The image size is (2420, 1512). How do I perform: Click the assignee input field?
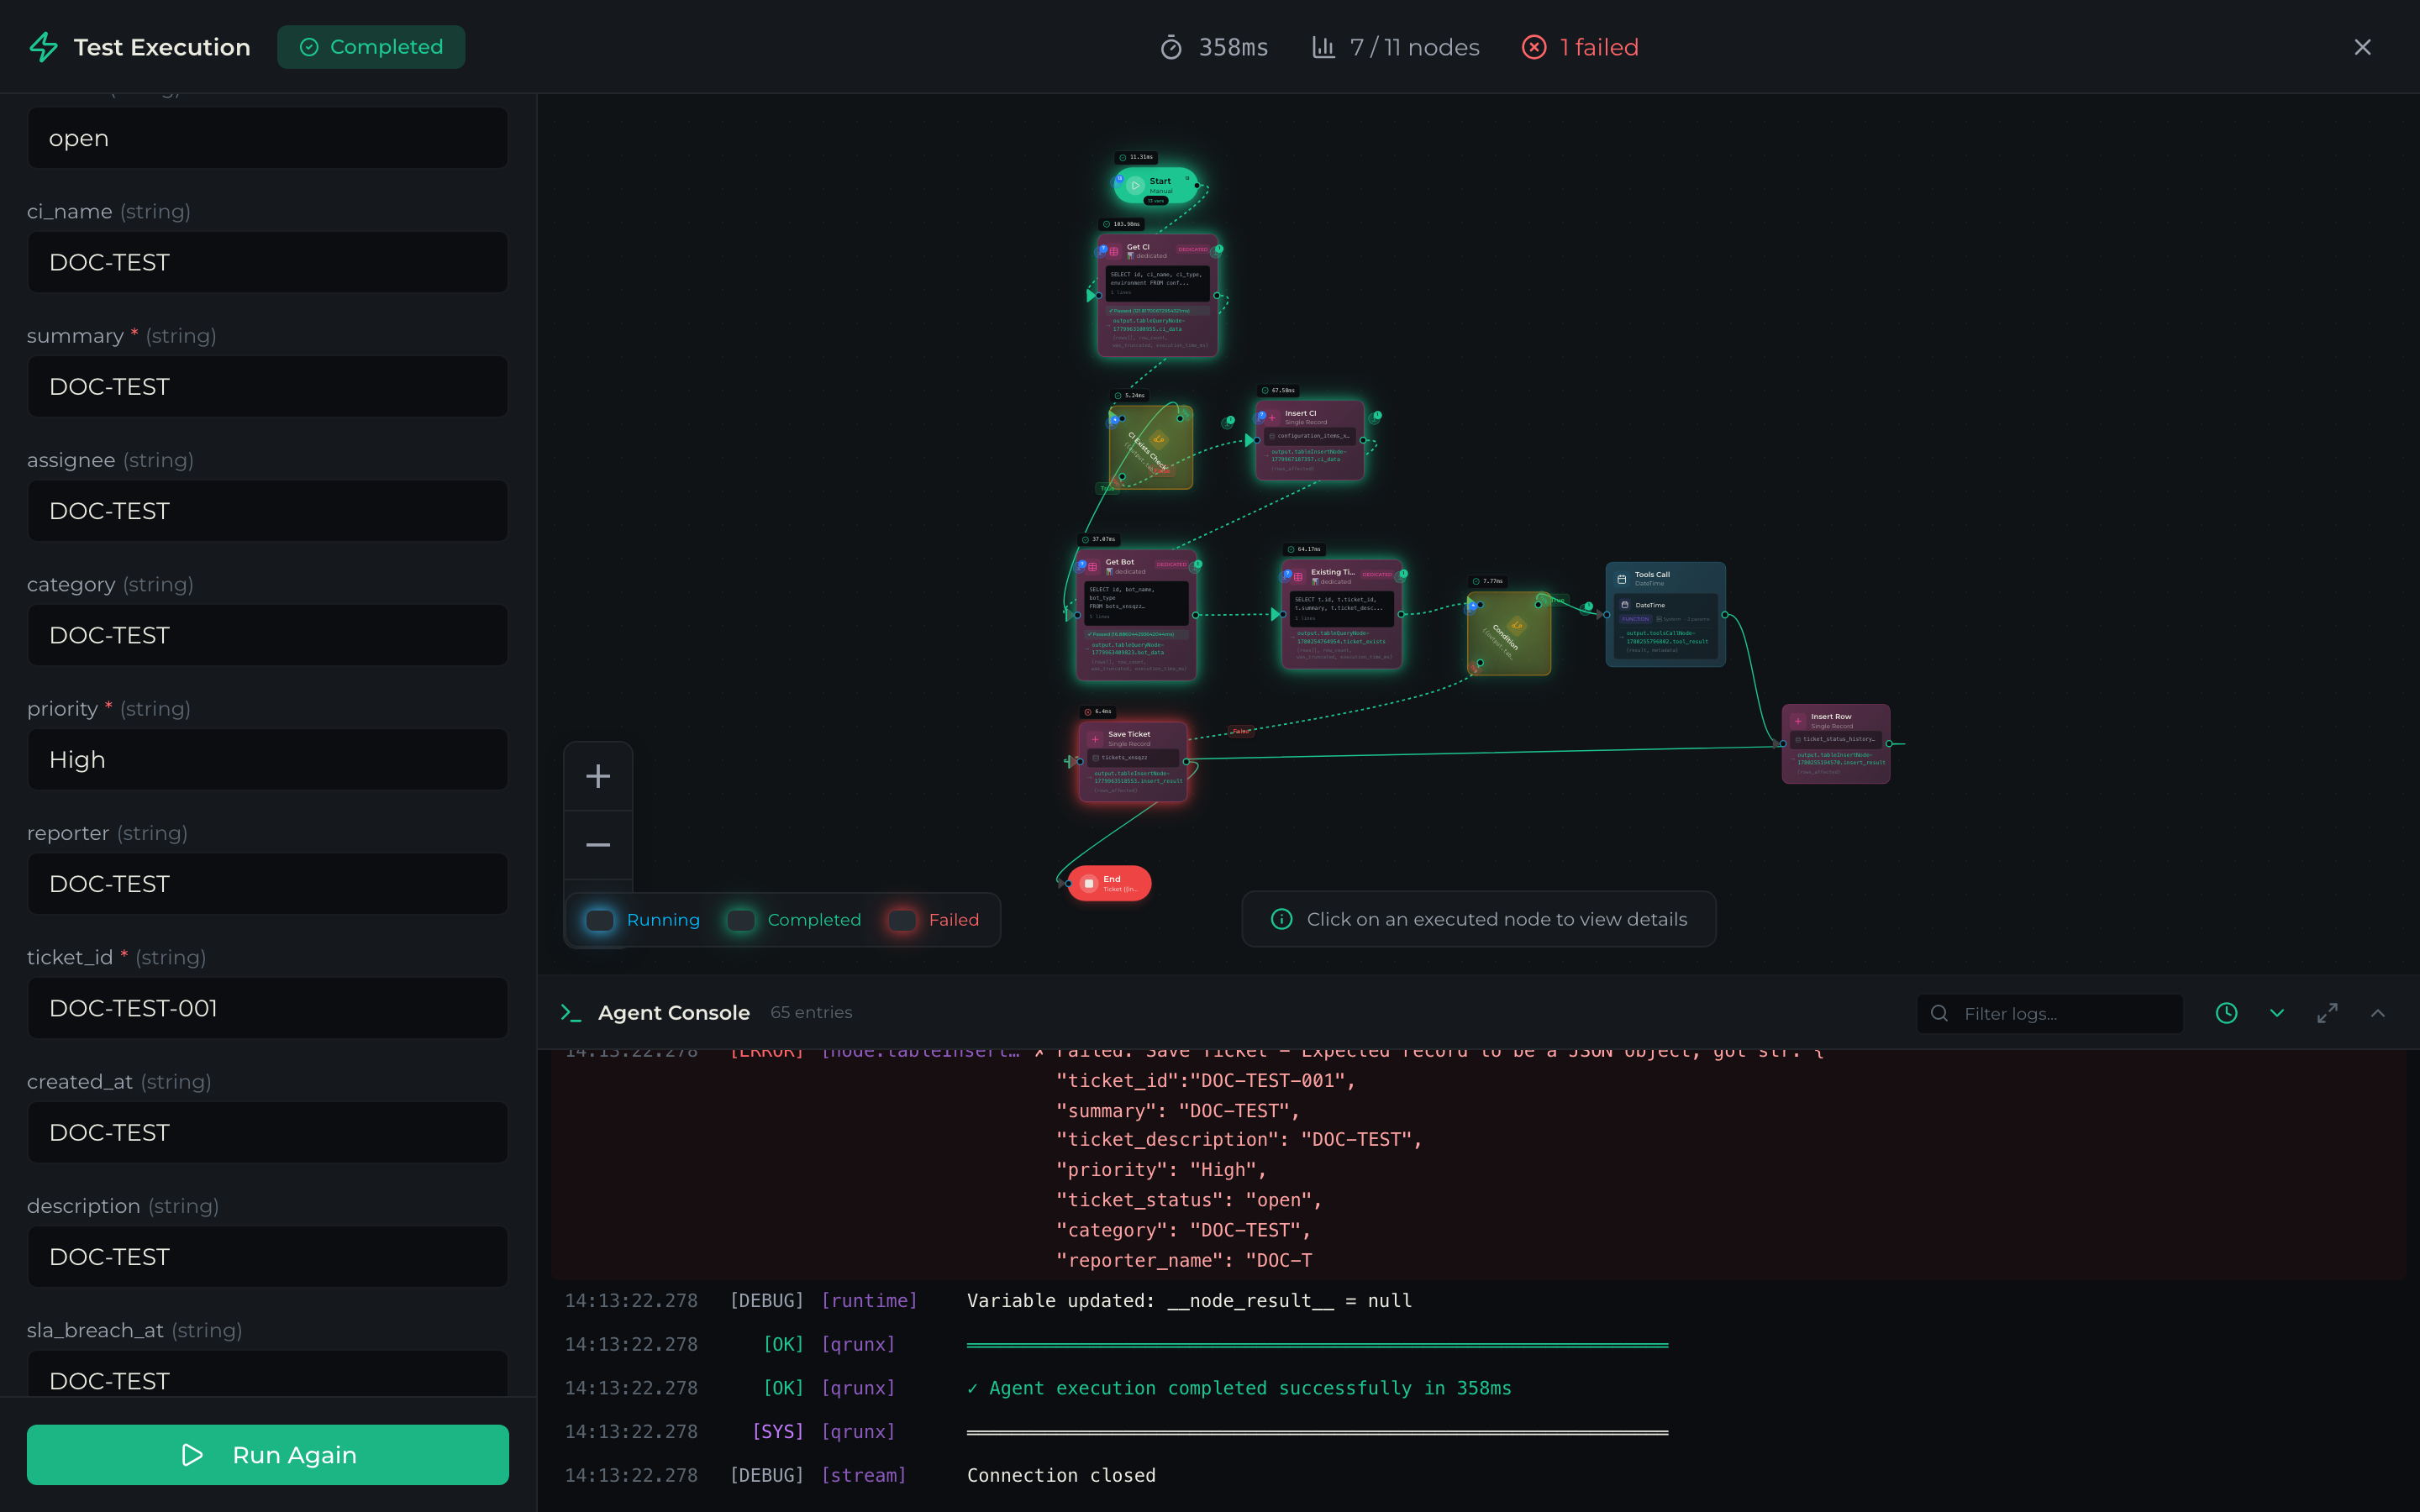tap(268, 511)
